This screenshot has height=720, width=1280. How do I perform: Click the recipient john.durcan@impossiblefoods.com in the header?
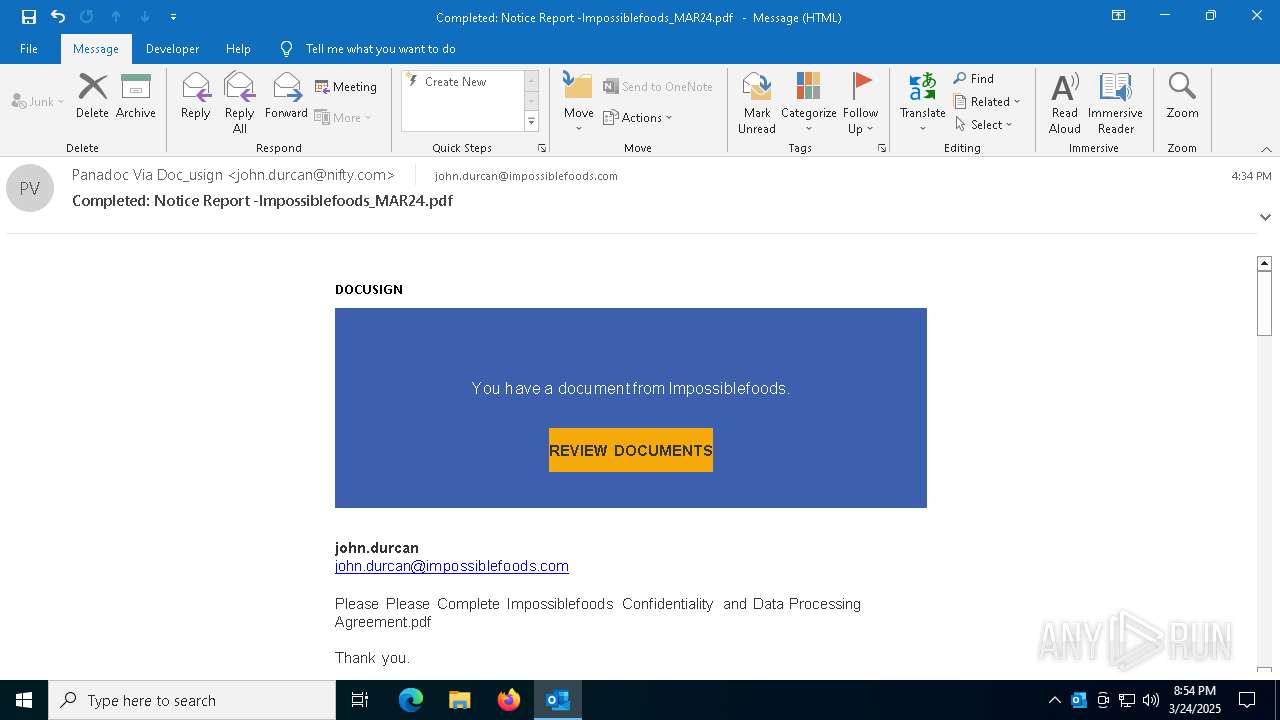[x=526, y=176]
